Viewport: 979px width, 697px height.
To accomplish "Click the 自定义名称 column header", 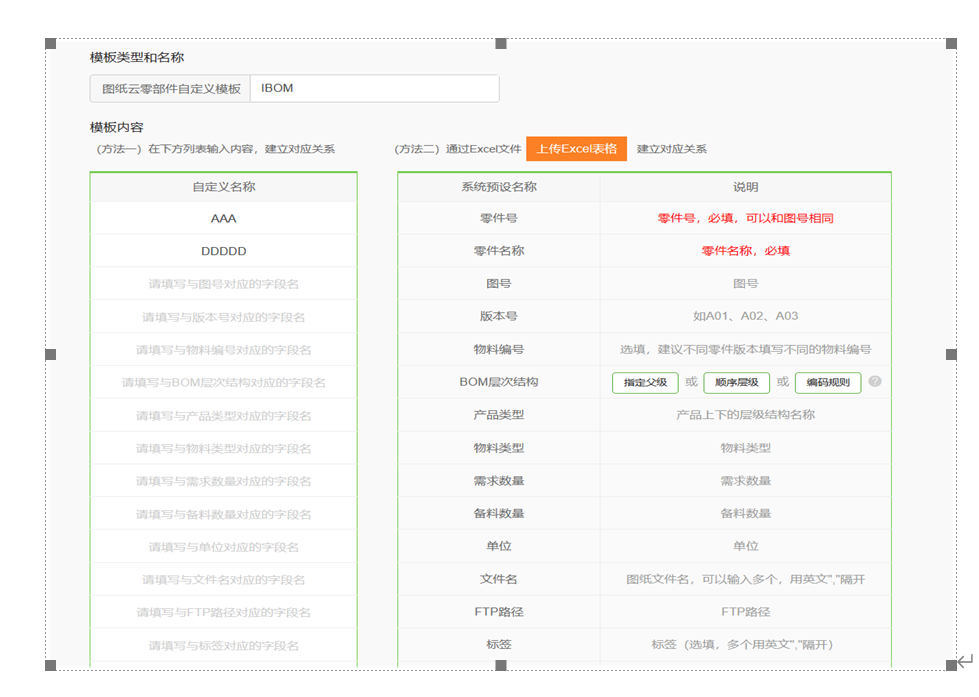I will point(223,185).
